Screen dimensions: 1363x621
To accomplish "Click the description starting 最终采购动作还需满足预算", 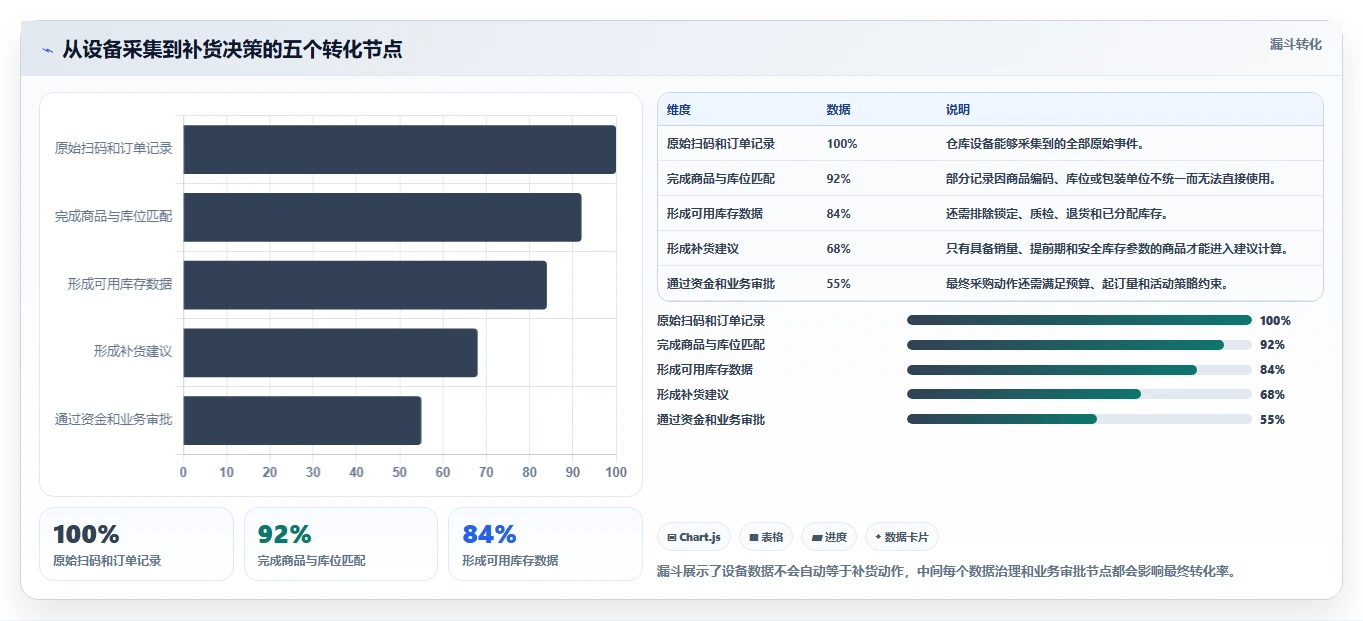I will point(1087,284).
